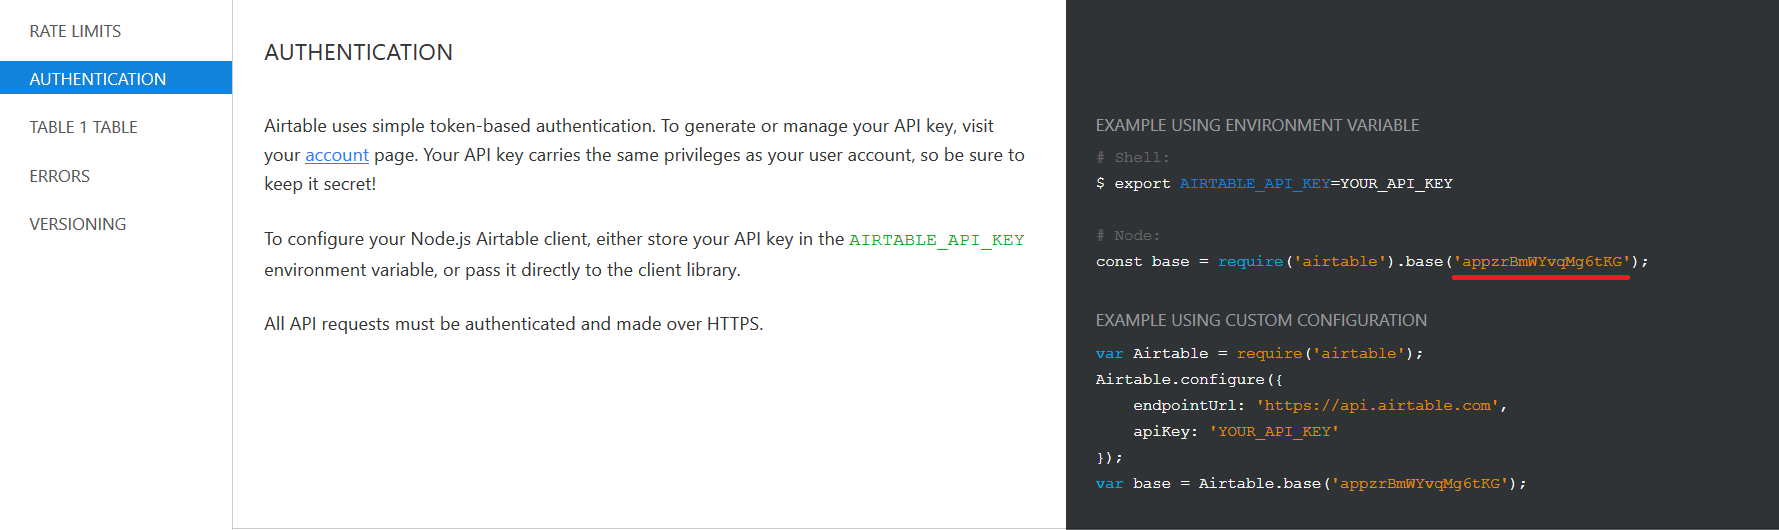Viewport: 1779px width, 530px height.
Task: Click the AUTHENTICATION page heading
Action: tap(358, 52)
